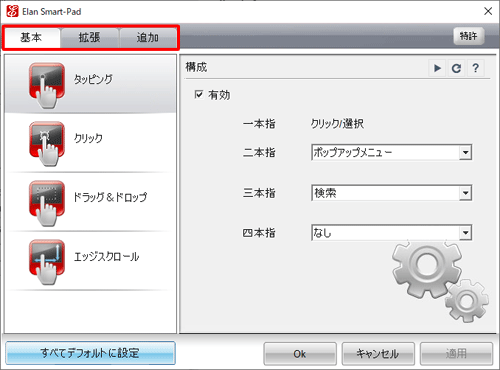This screenshot has height=370, width=500.
Task: Select the エッジスクロール gesture icon
Action: [x=47, y=262]
